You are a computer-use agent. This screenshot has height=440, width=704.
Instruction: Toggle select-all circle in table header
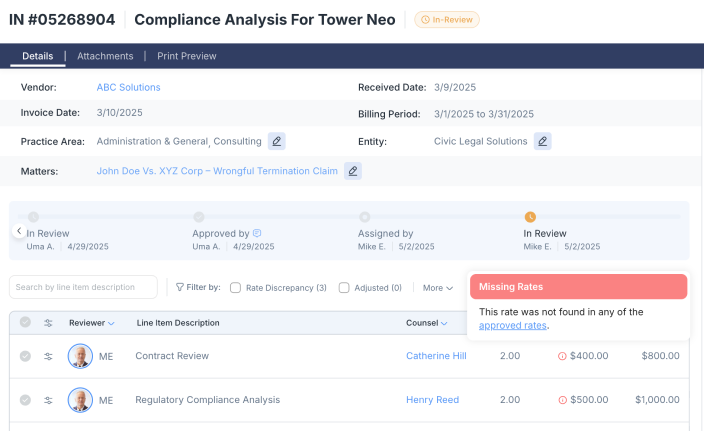coord(25,322)
